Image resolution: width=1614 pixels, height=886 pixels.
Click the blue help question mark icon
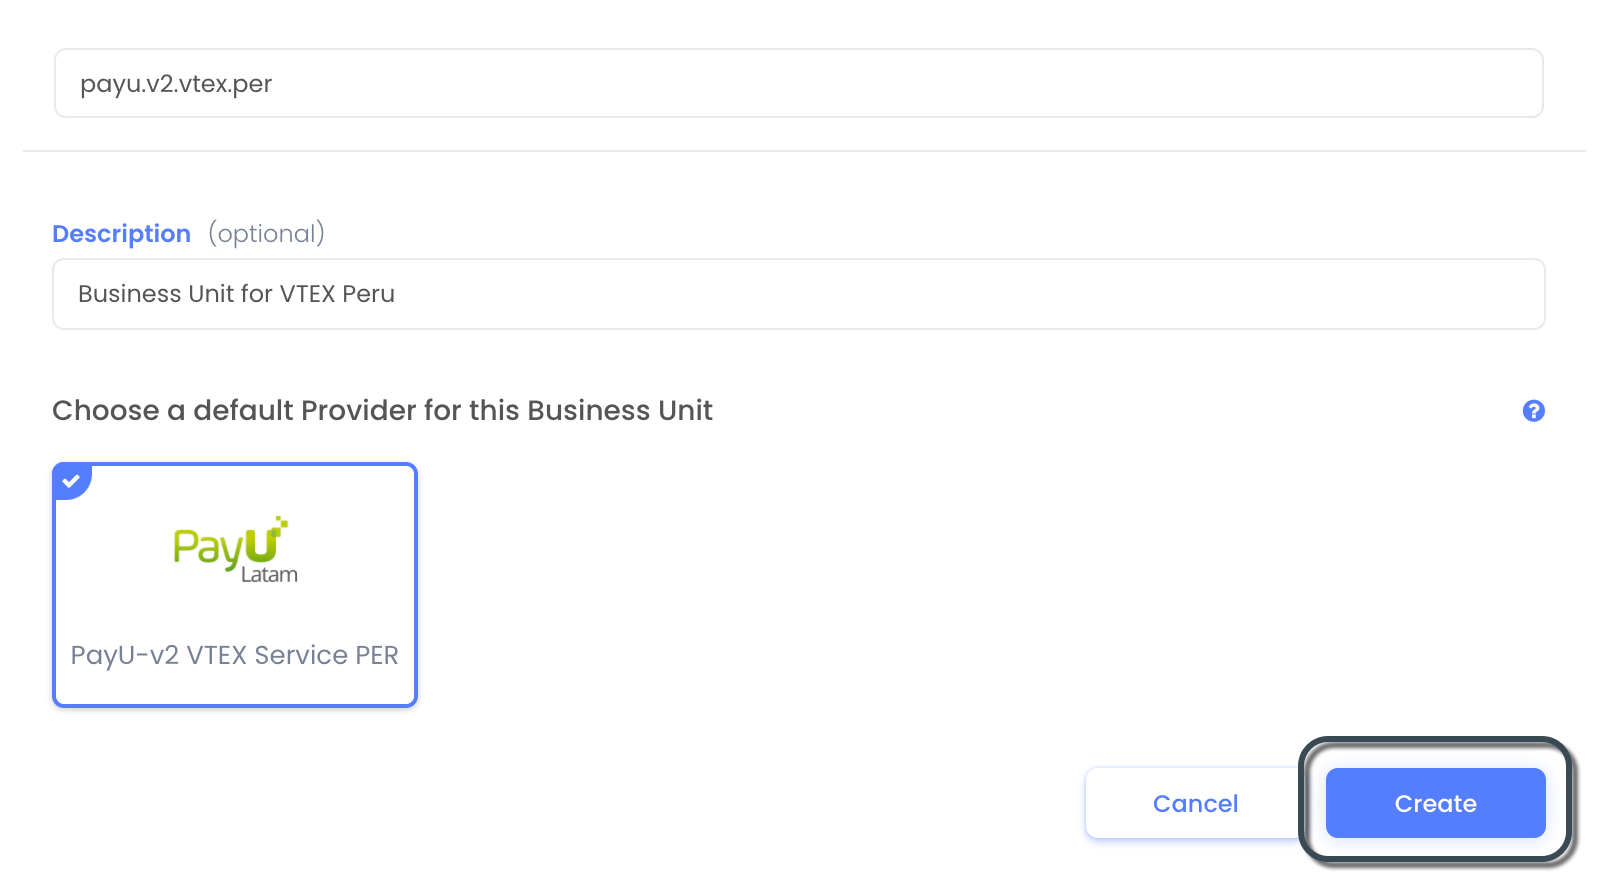click(x=1533, y=411)
